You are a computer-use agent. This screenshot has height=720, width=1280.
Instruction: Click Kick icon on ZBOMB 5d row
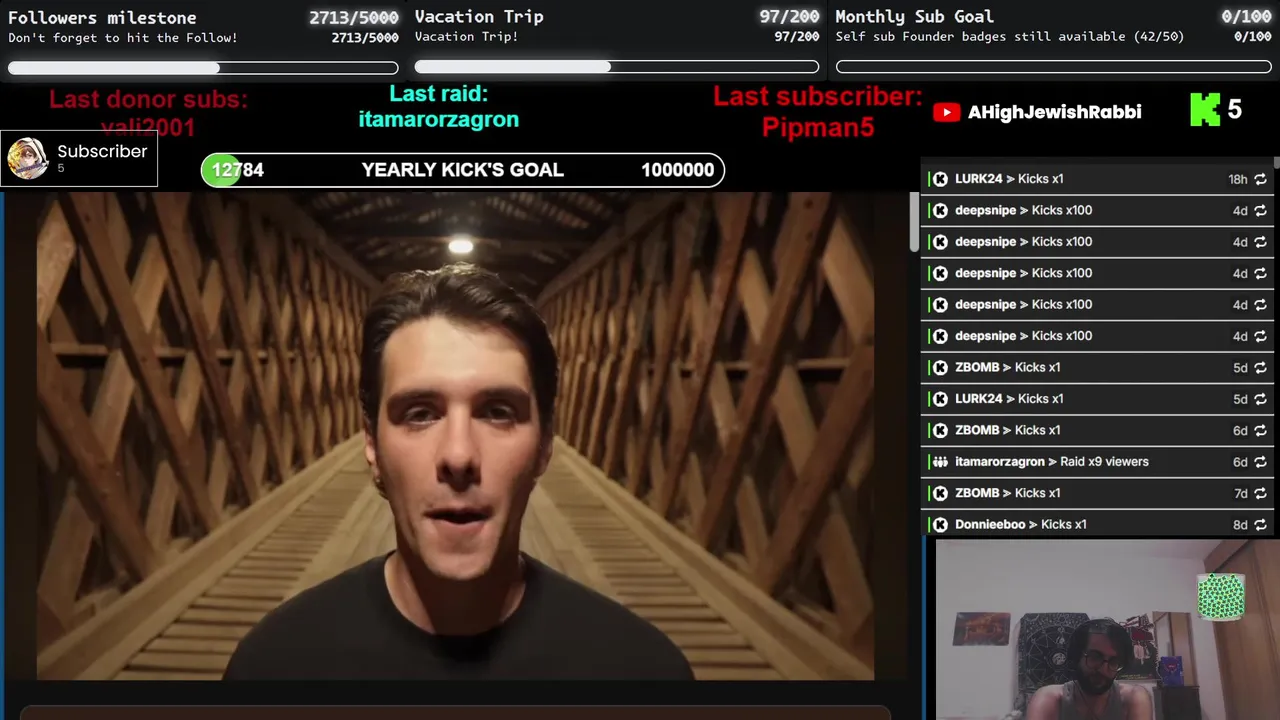940,367
